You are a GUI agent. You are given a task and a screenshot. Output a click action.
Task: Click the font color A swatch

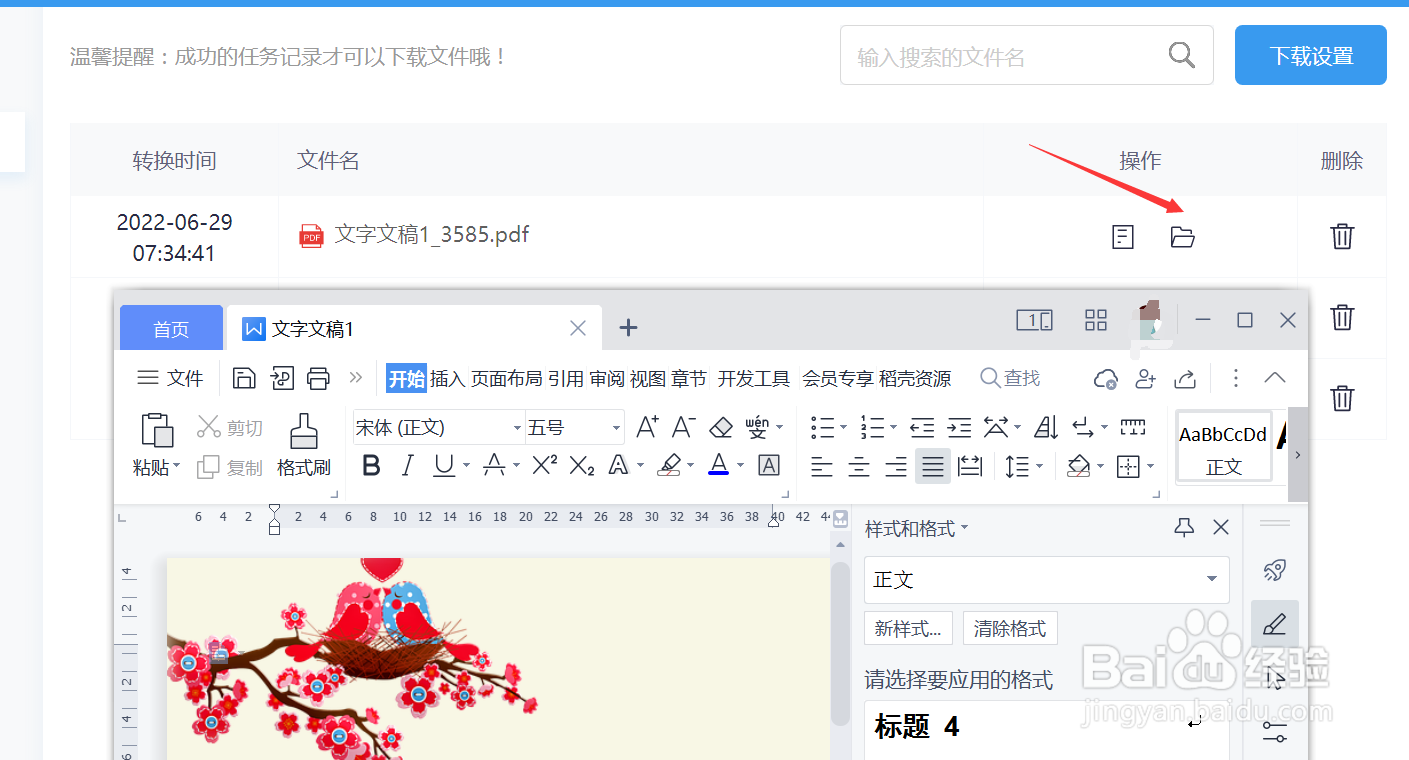[718, 465]
